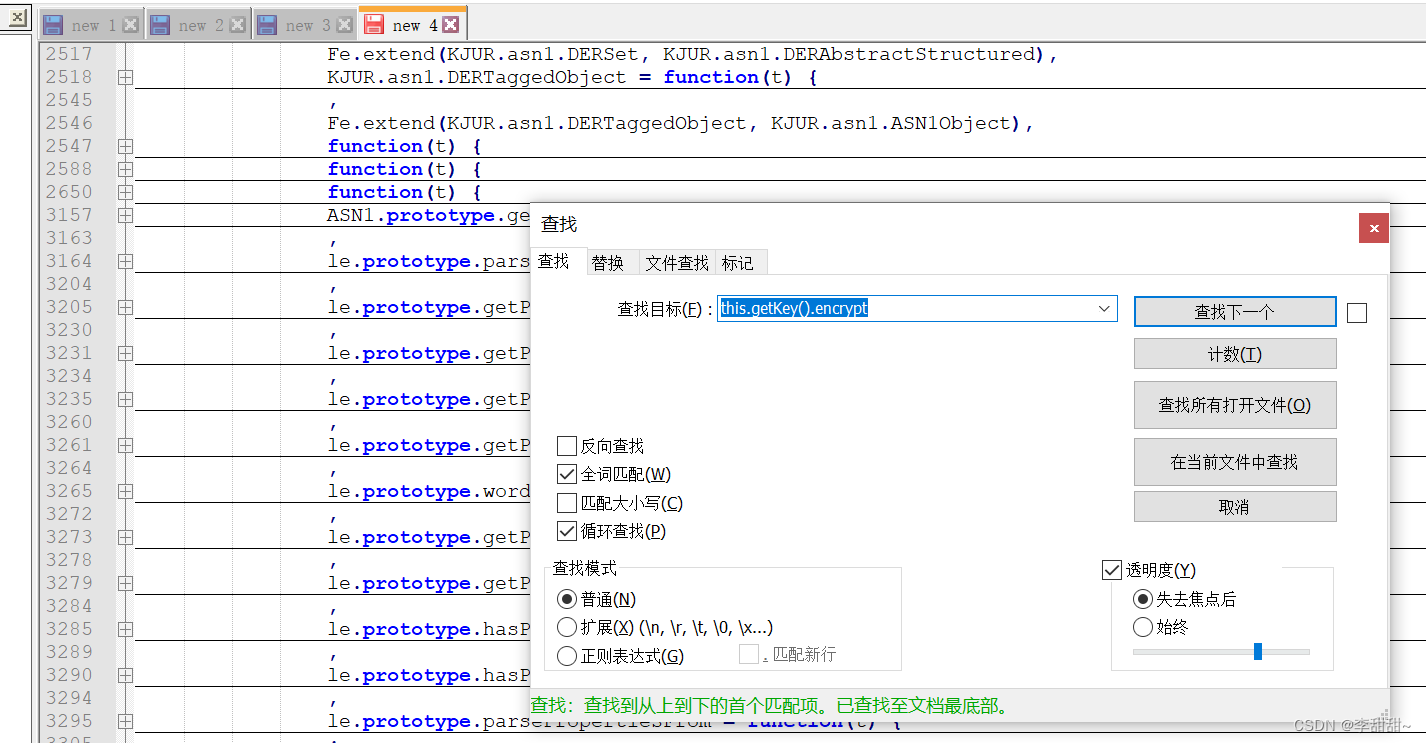Viewport: 1426px width, 743px height.
Task: Open the 文件查找 tab
Action: point(677,262)
